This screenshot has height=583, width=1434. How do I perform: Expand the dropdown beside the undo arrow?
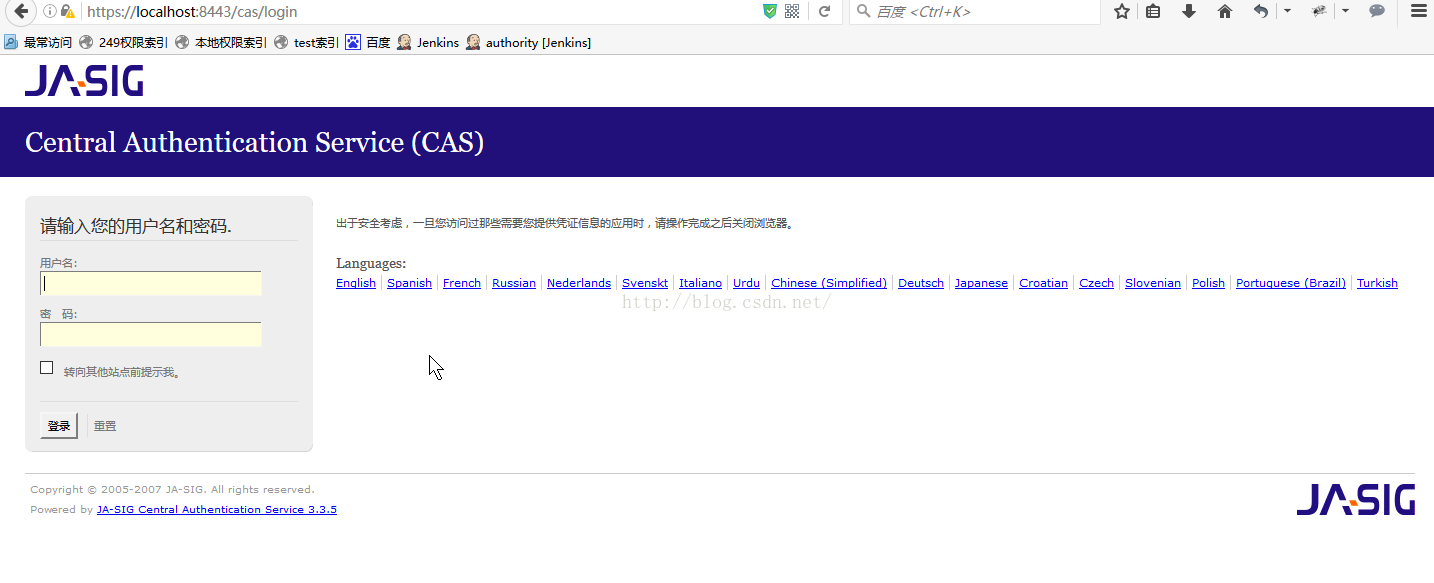pos(1287,11)
